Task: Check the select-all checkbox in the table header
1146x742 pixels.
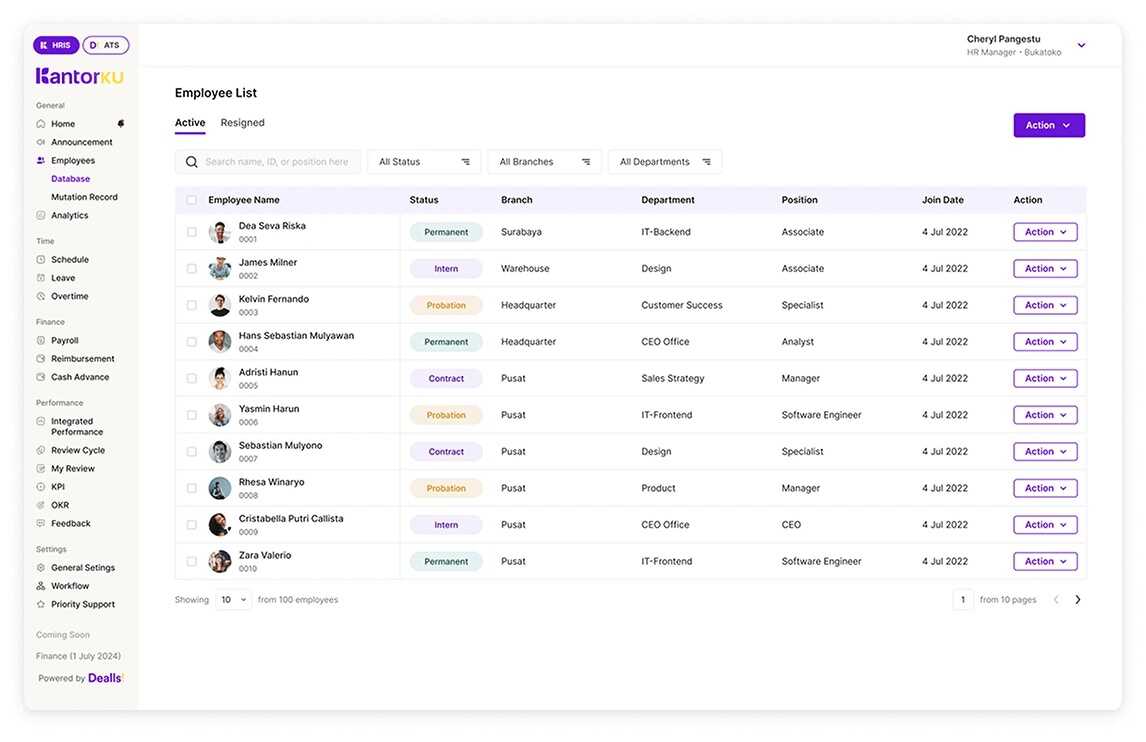Action: coord(191,199)
